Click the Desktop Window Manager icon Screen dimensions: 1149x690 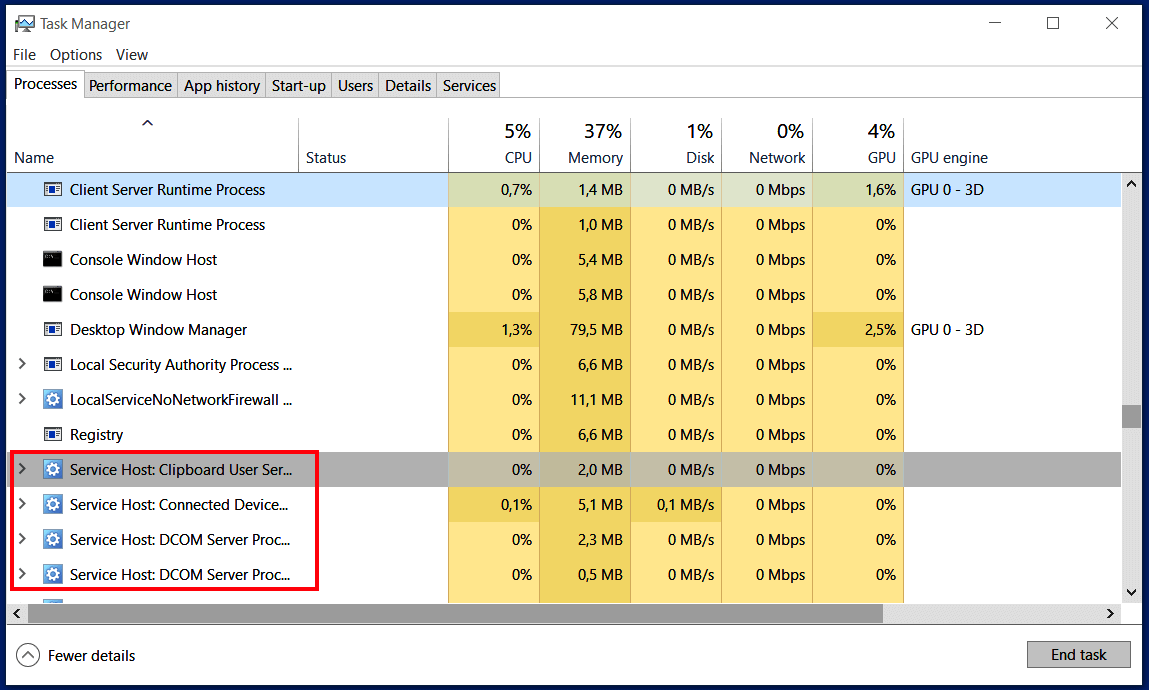pyautogui.click(x=52, y=330)
